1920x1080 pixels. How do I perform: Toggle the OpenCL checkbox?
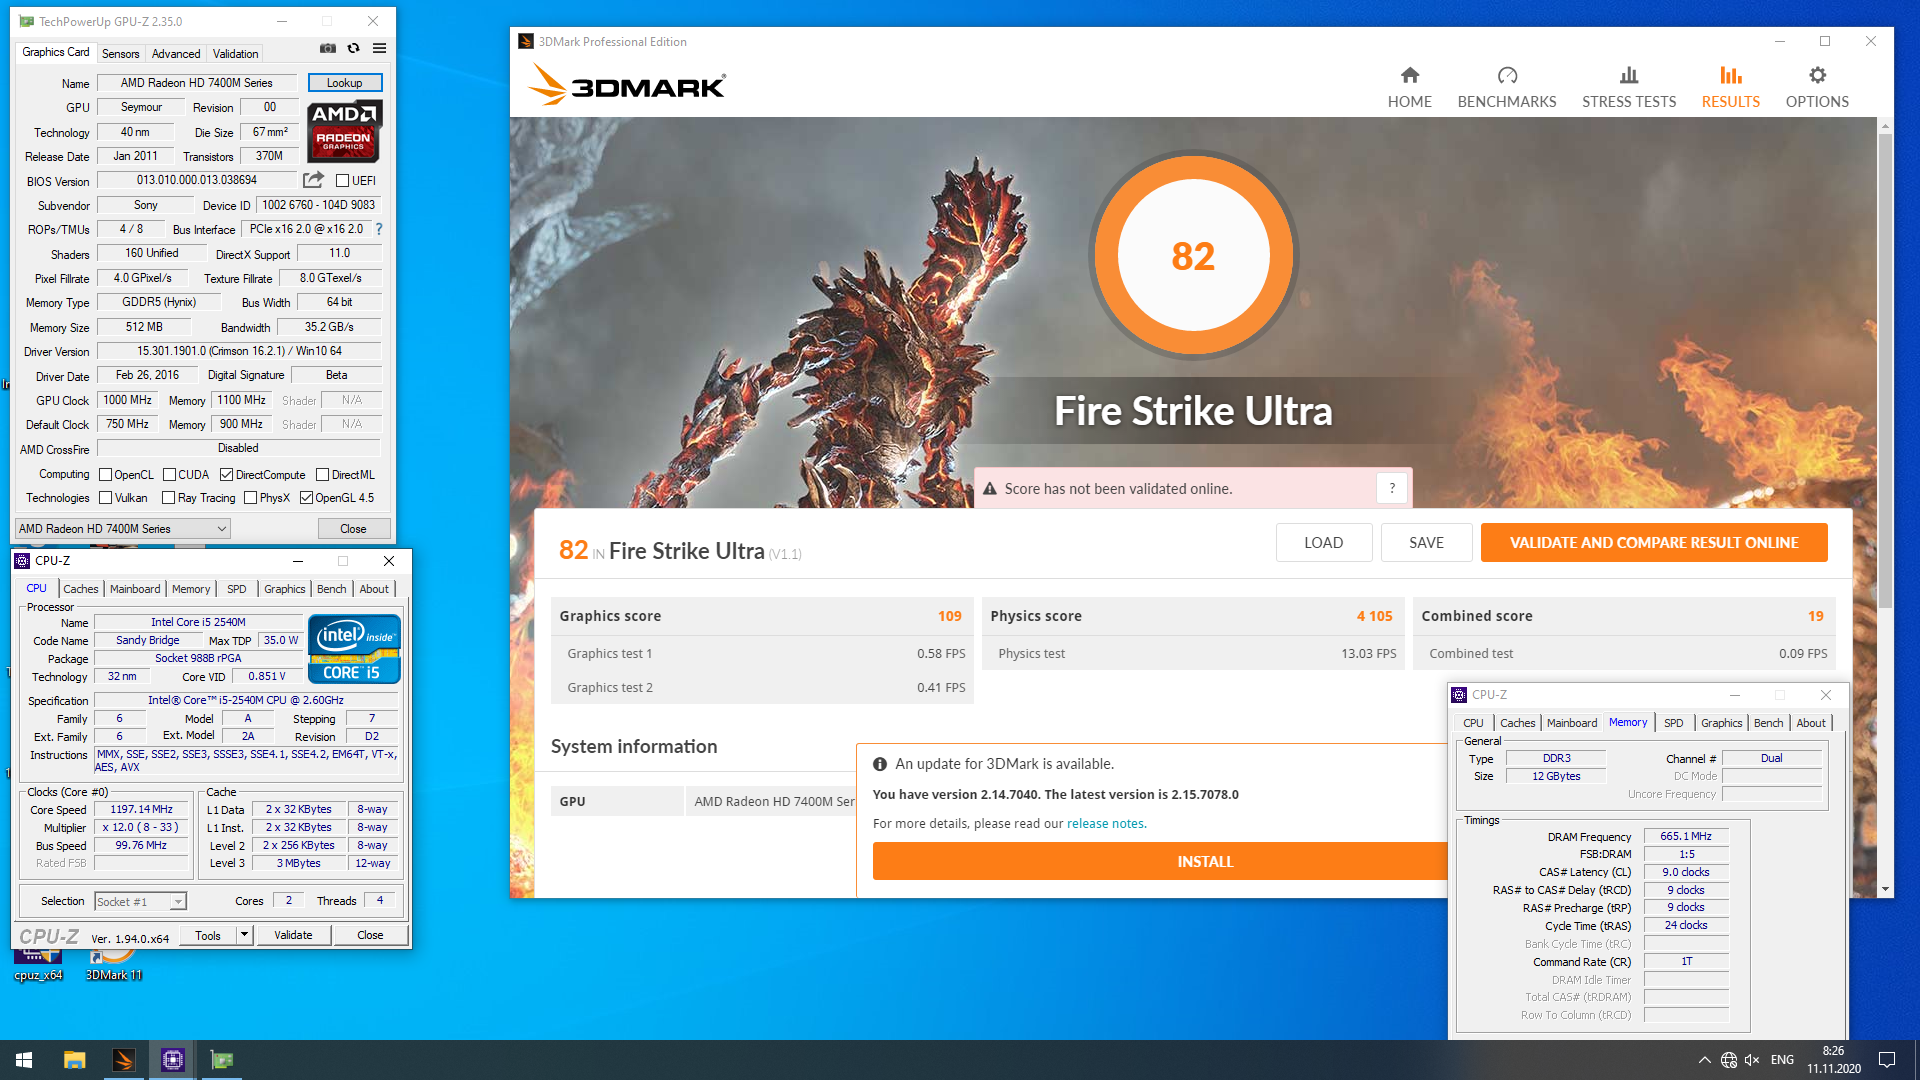pyautogui.click(x=105, y=475)
